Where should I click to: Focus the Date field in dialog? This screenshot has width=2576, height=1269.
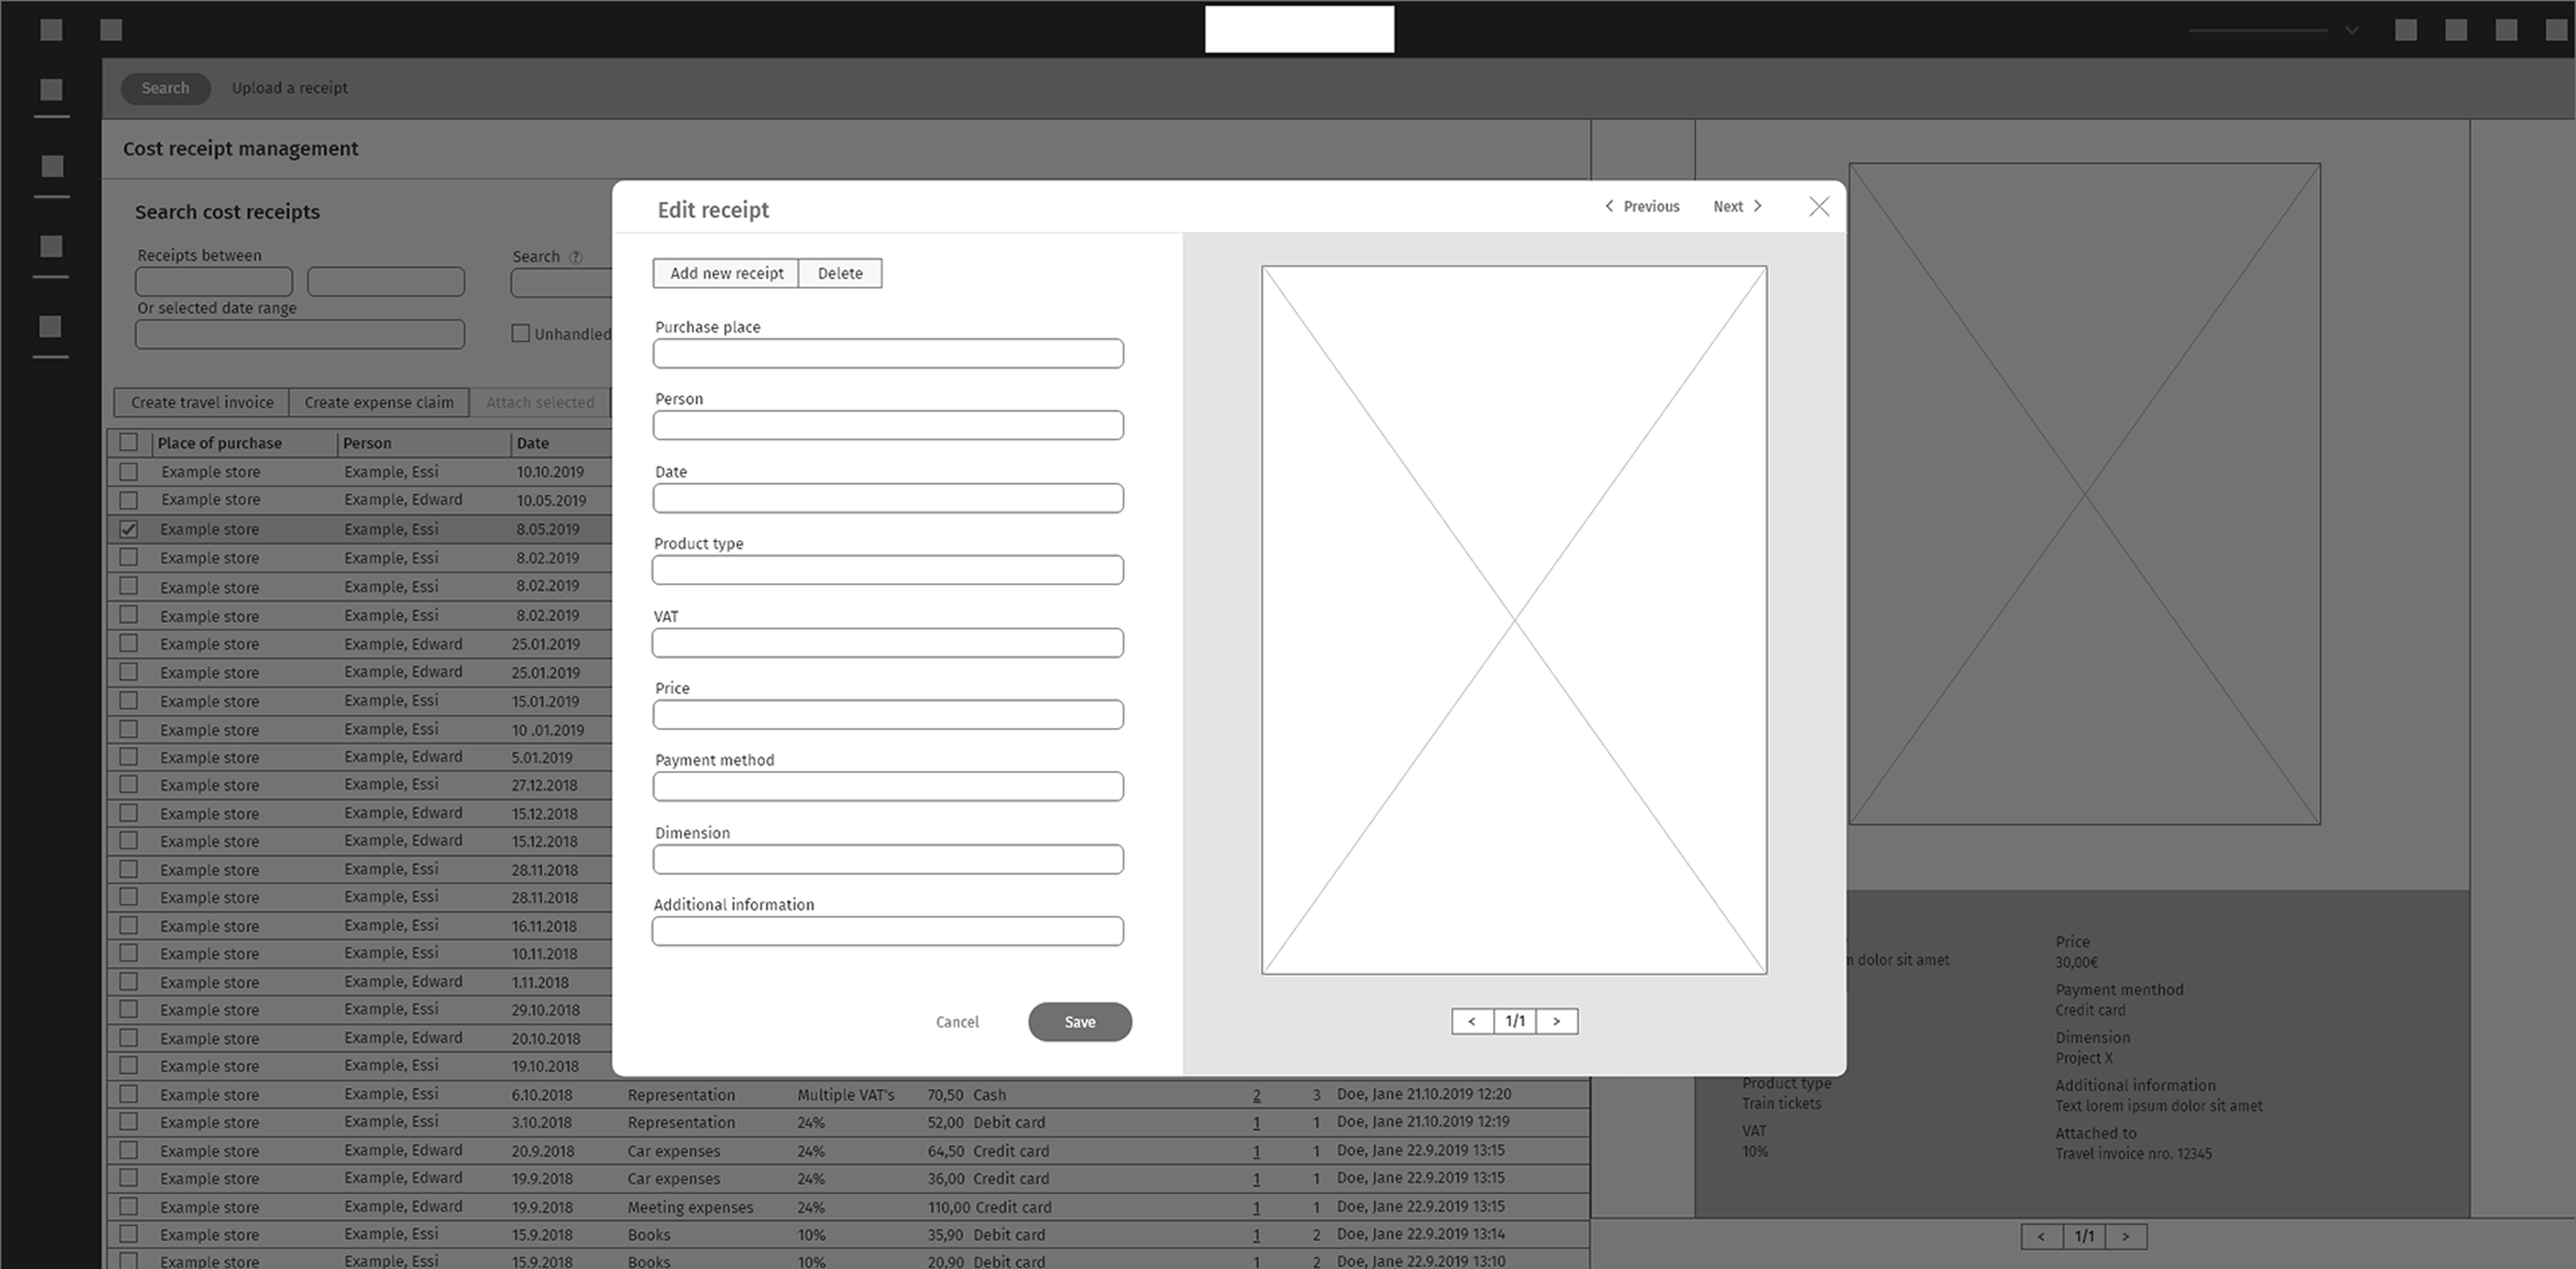click(888, 498)
